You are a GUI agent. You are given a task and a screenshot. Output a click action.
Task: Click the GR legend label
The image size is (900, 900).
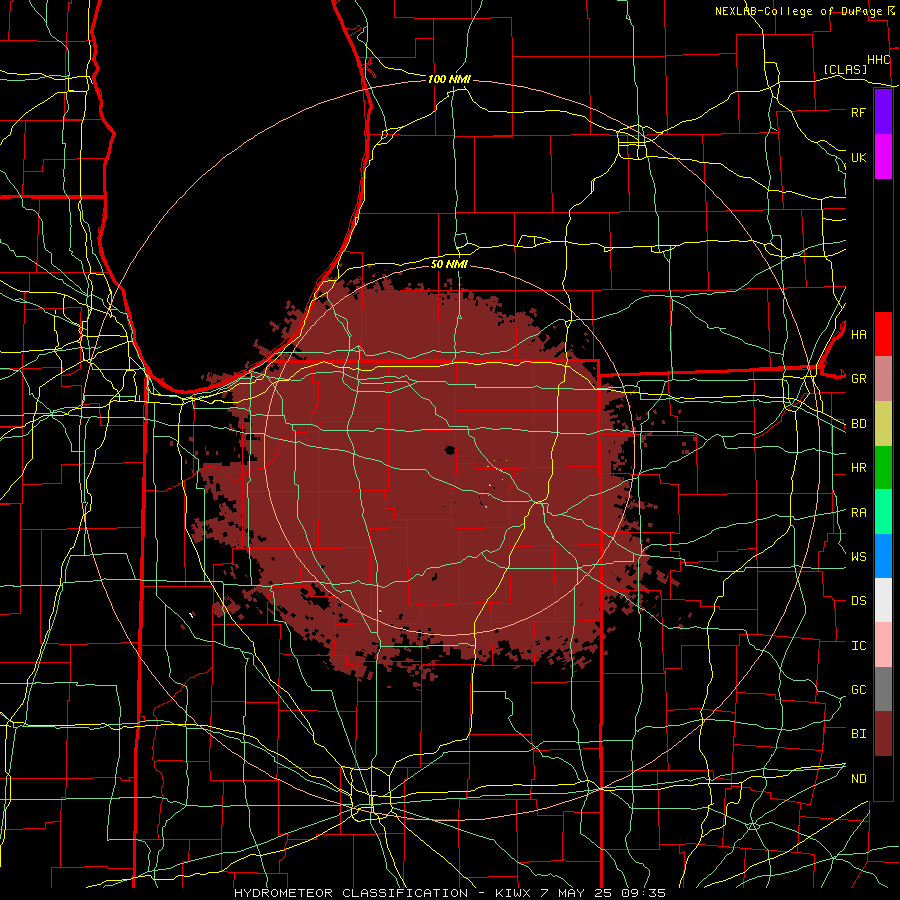(858, 379)
